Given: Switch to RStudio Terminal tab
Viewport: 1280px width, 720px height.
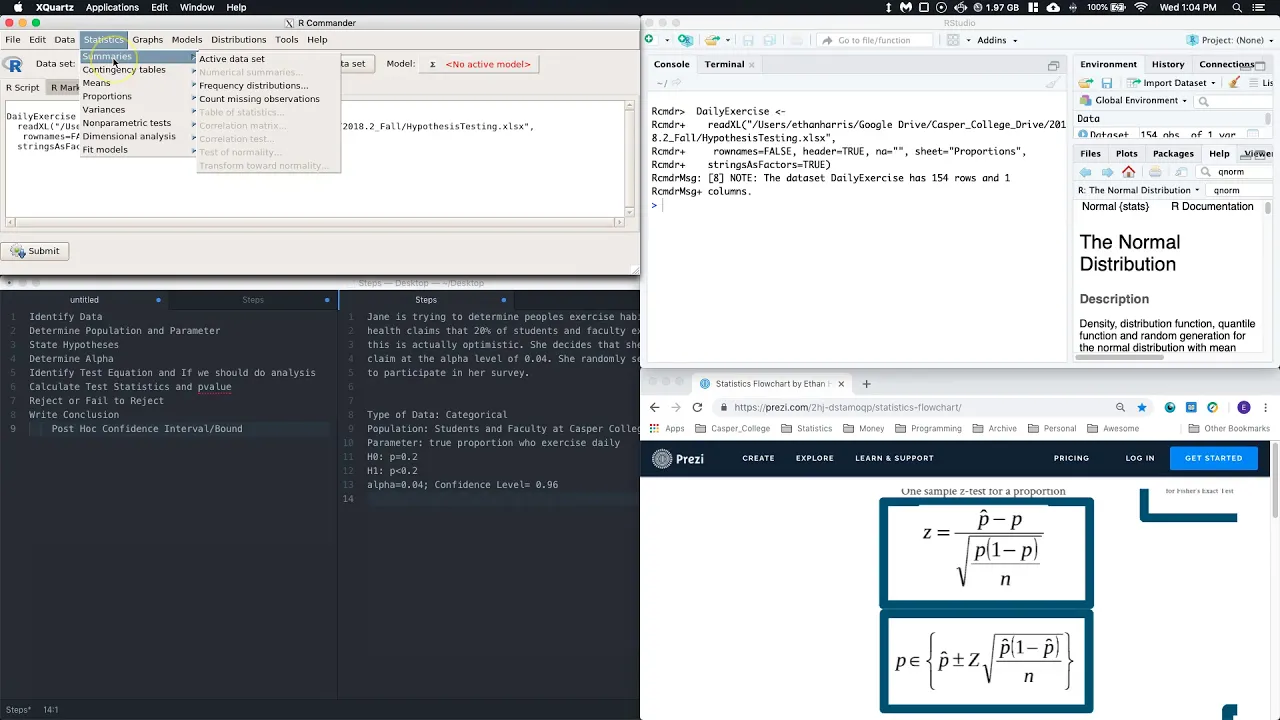Looking at the screenshot, I should pyautogui.click(x=730, y=64).
